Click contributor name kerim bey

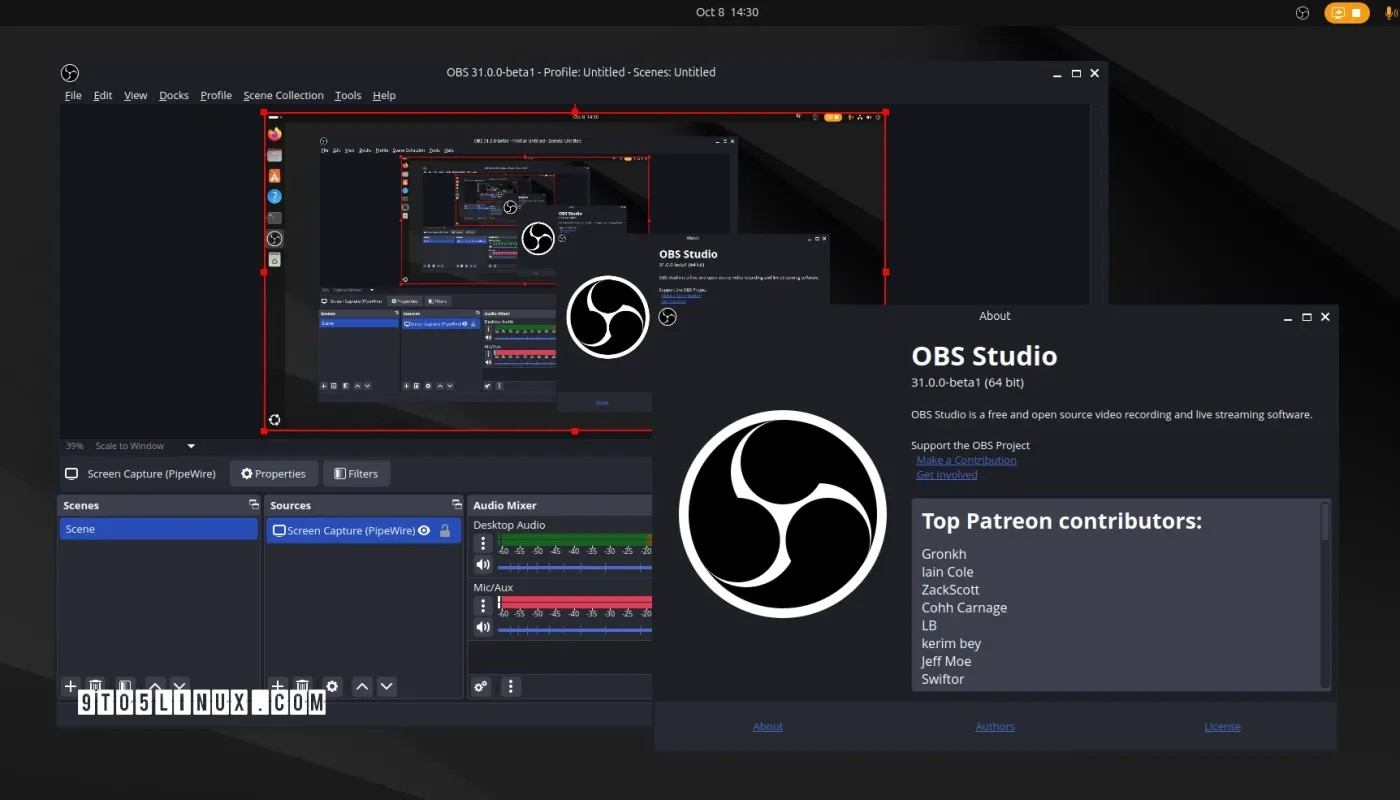(951, 644)
